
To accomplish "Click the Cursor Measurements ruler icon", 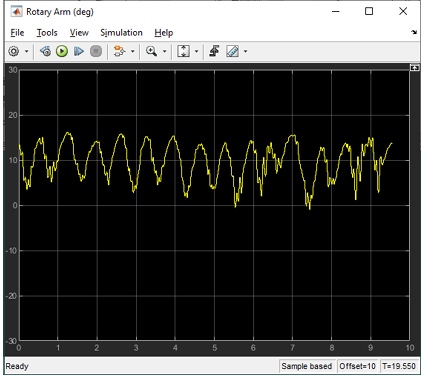I will pos(232,51).
